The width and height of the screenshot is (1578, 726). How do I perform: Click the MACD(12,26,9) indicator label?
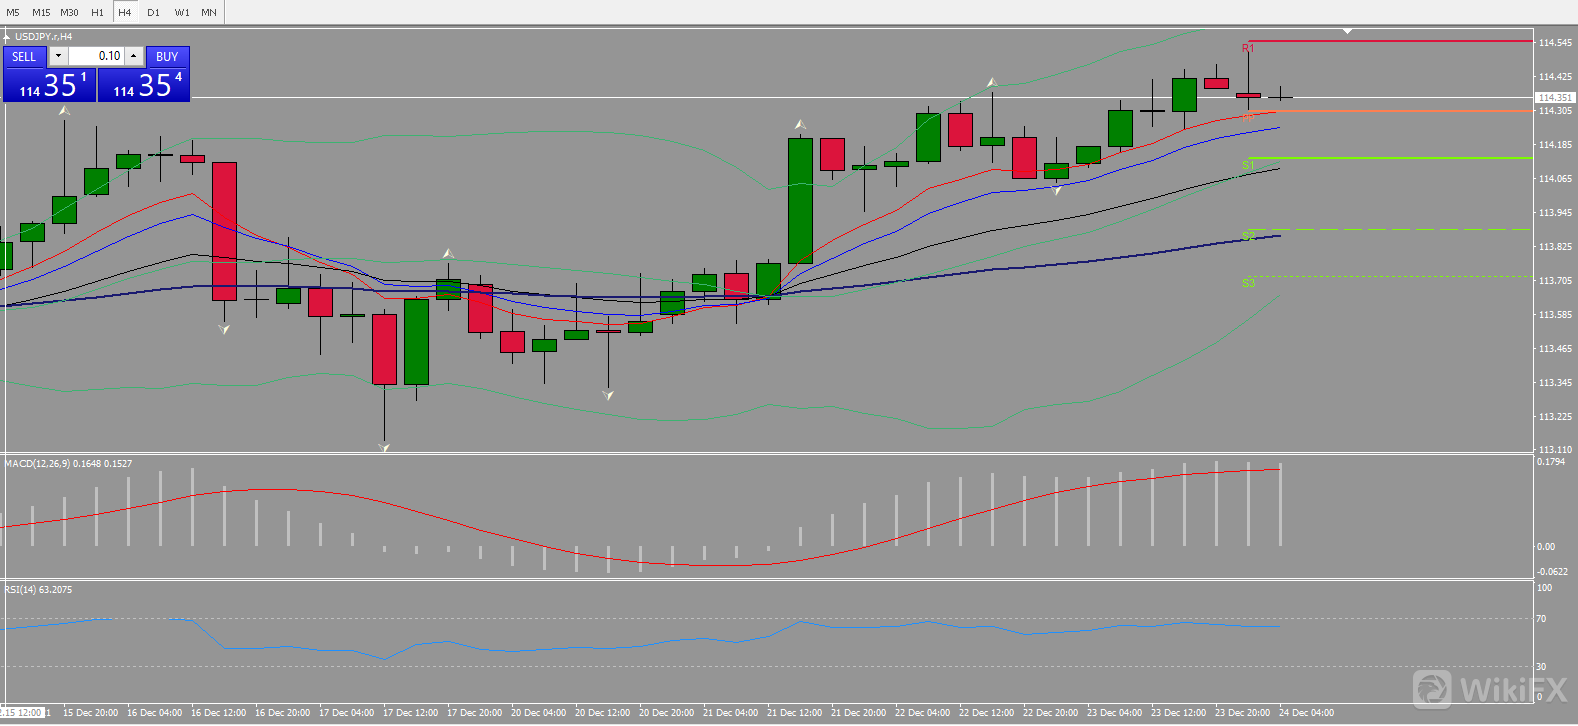(x=68, y=464)
